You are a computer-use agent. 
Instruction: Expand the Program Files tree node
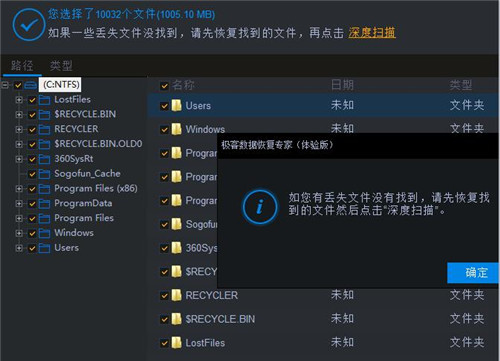coord(19,218)
